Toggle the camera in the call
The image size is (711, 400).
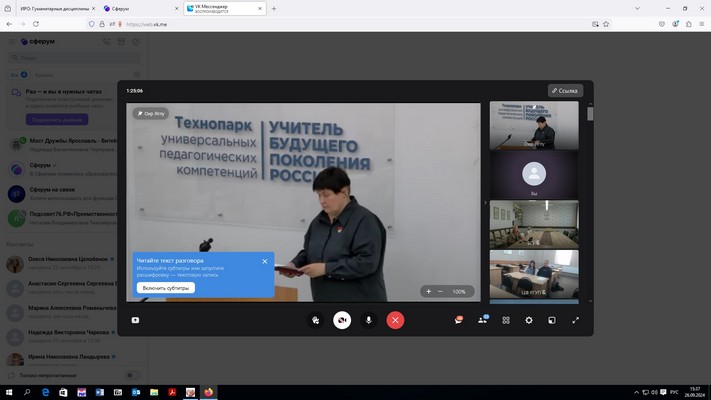(x=342, y=320)
